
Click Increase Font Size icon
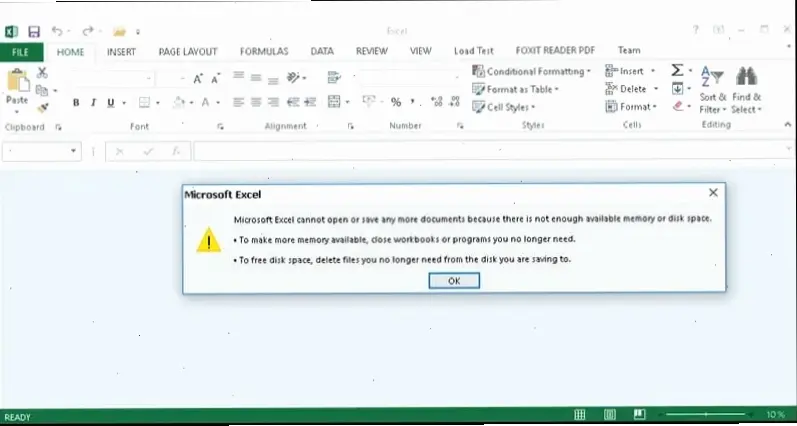[198, 79]
